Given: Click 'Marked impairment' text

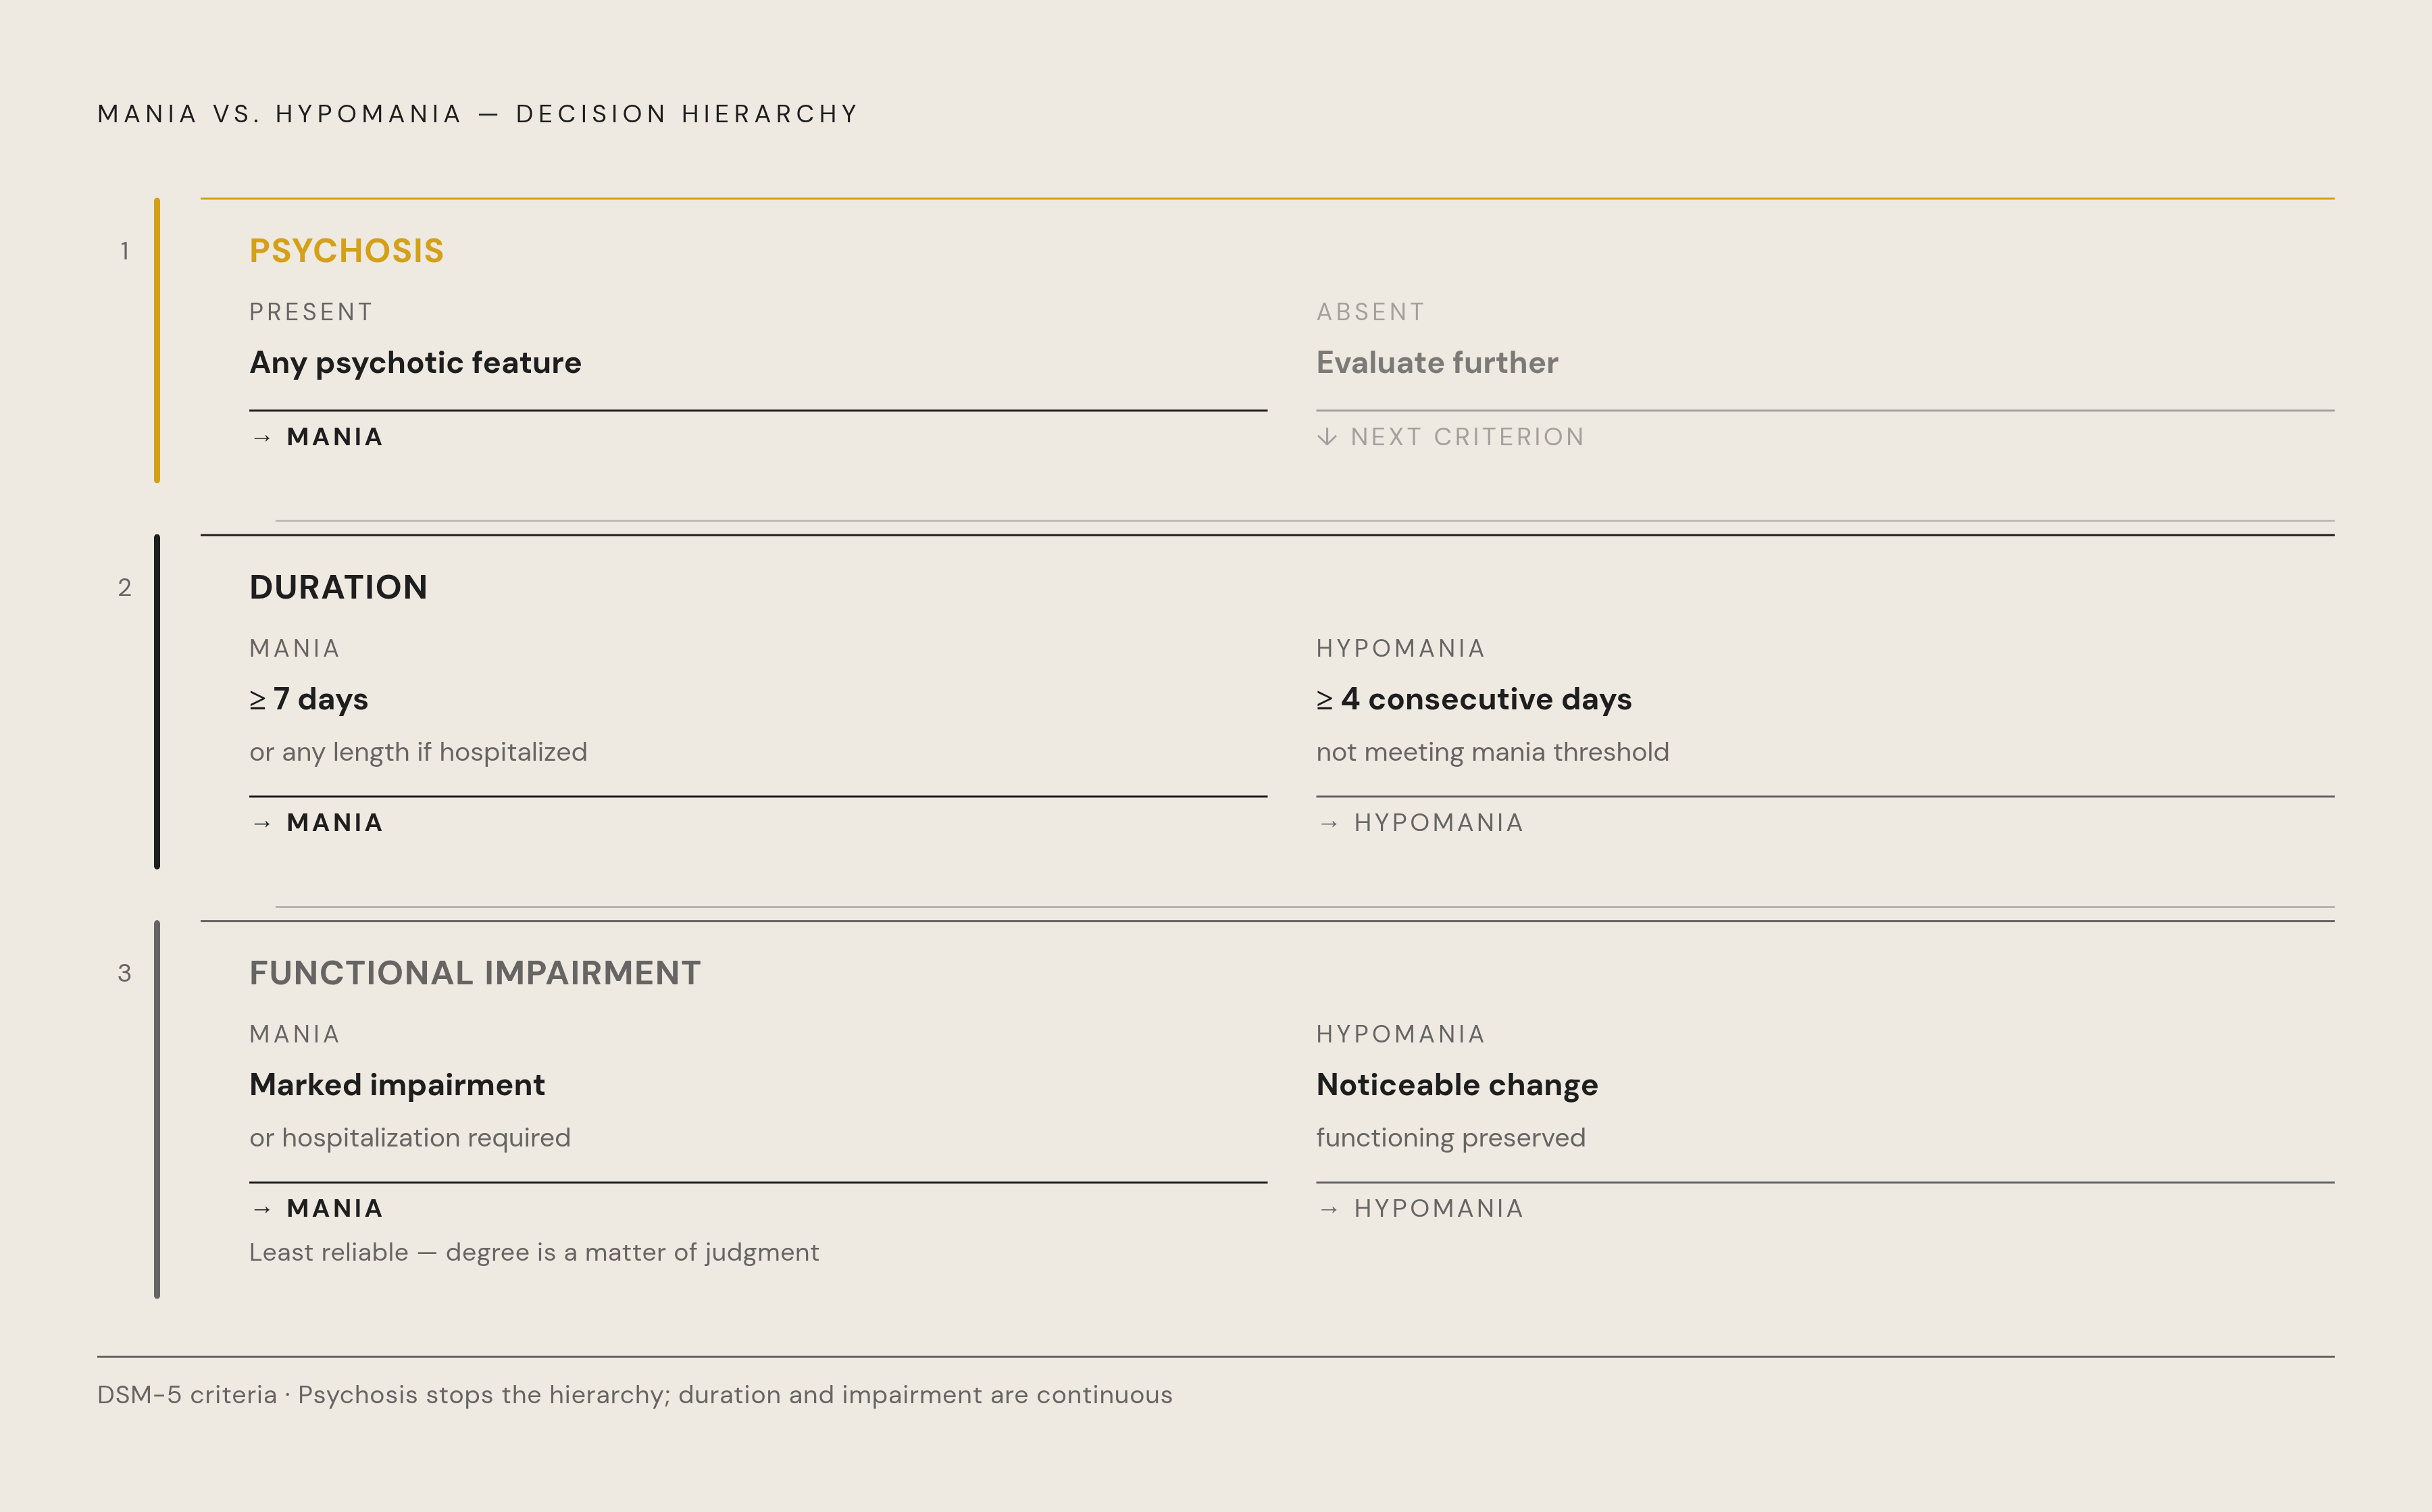Looking at the screenshot, I should [x=397, y=1085].
